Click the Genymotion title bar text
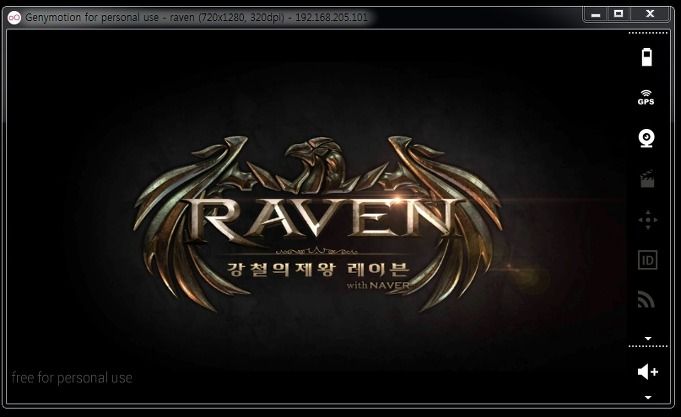 pyautogui.click(x=196, y=17)
